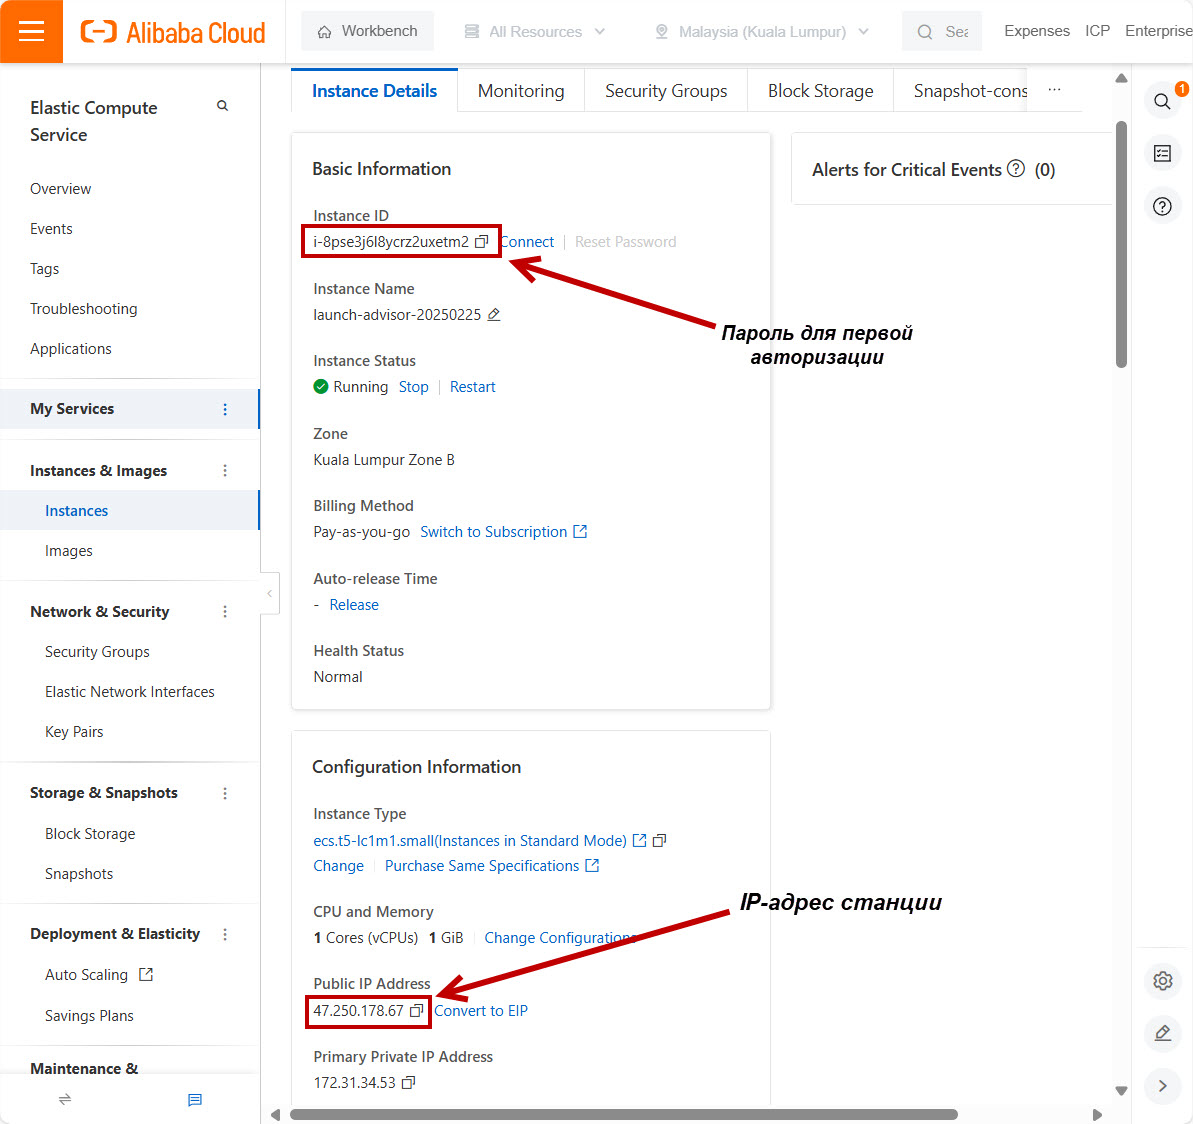Open the Alerts for Critical Events help tooltip

coord(1016,169)
